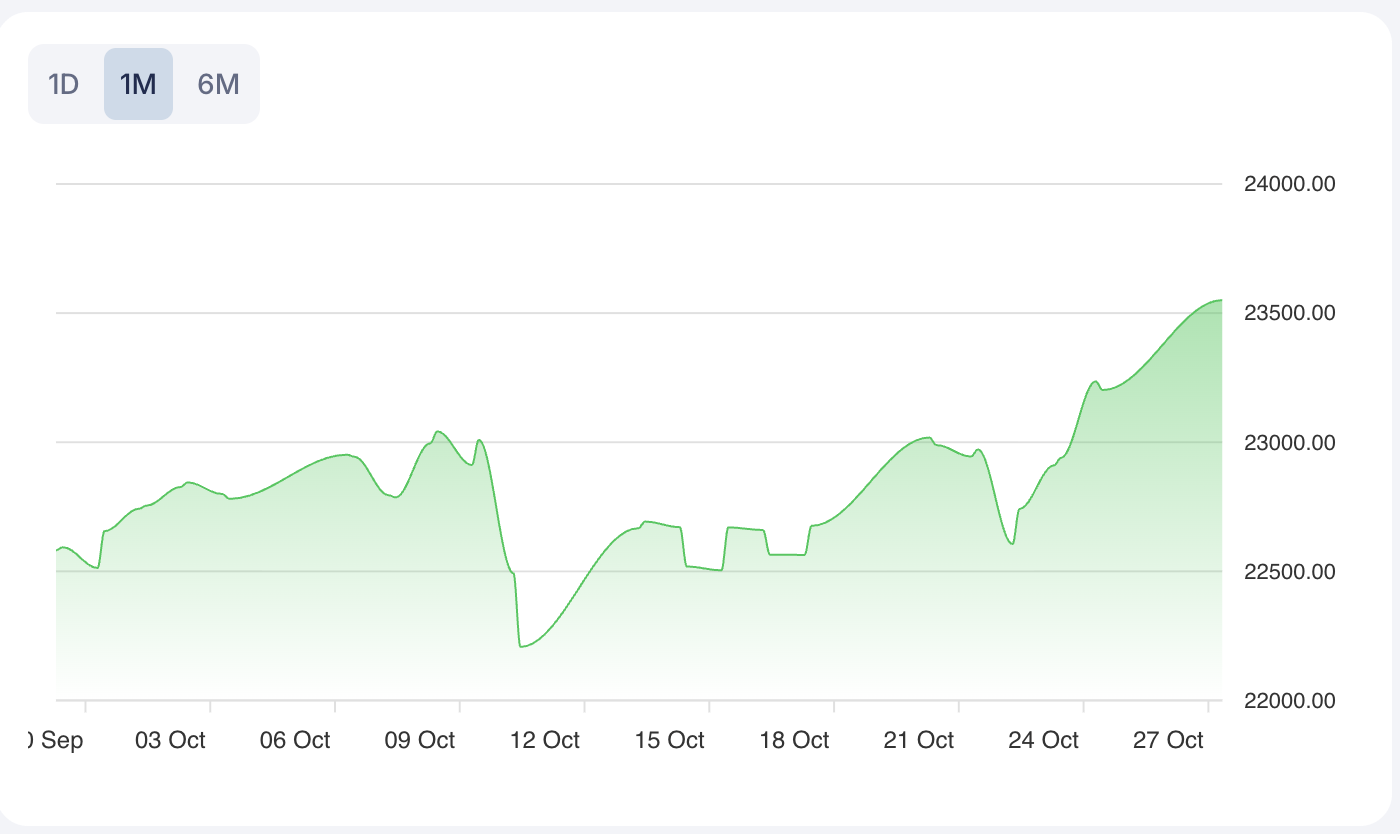
Task: Click the 06 Oct date label
Action: pyautogui.click(x=295, y=741)
